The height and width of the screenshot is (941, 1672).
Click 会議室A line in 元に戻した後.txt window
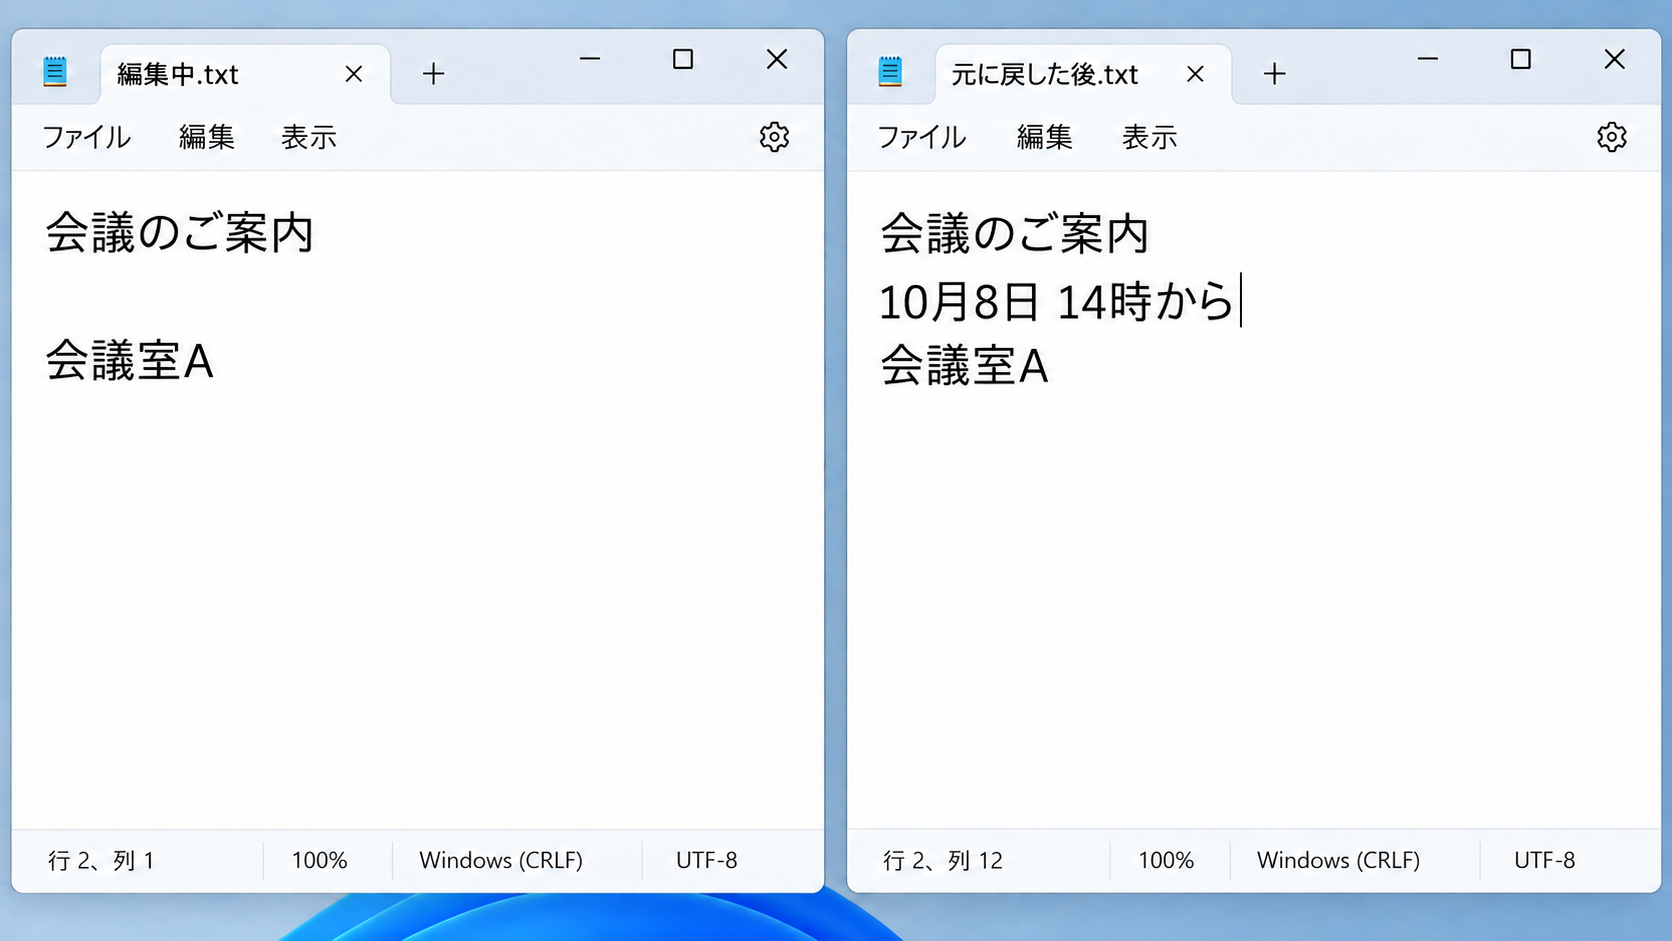[965, 366]
